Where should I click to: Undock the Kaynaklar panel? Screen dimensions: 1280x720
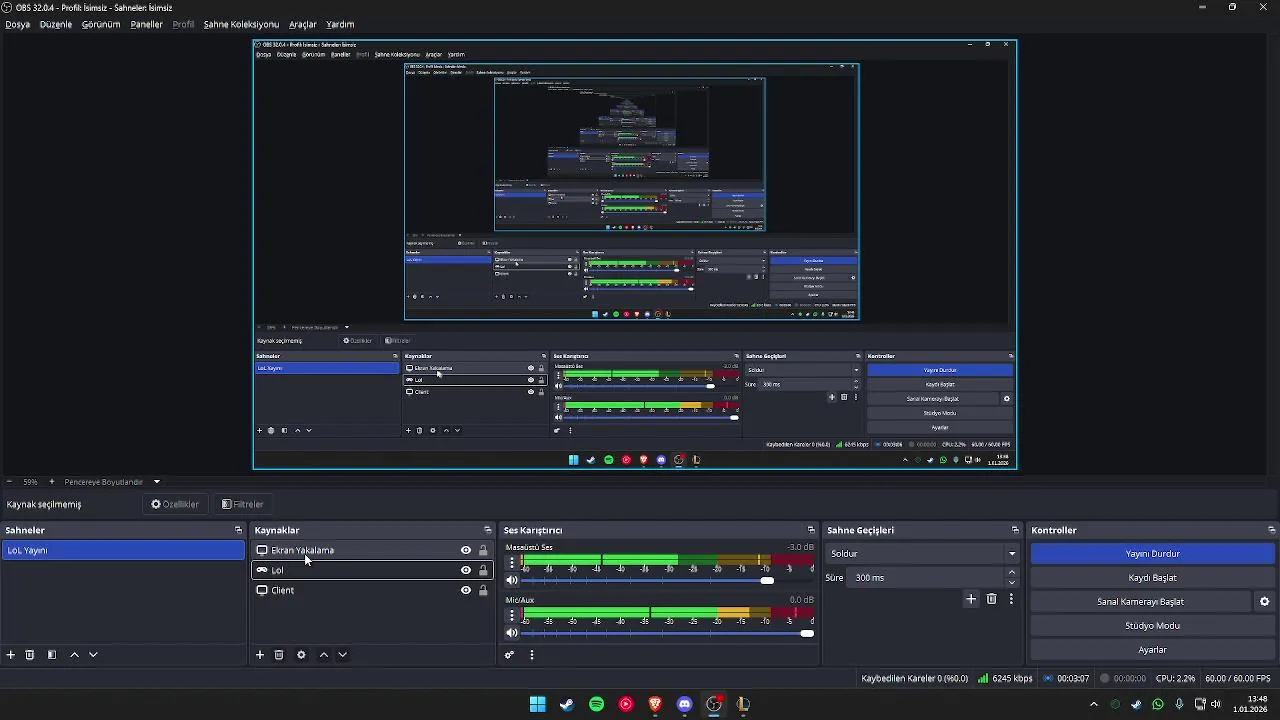pos(488,530)
